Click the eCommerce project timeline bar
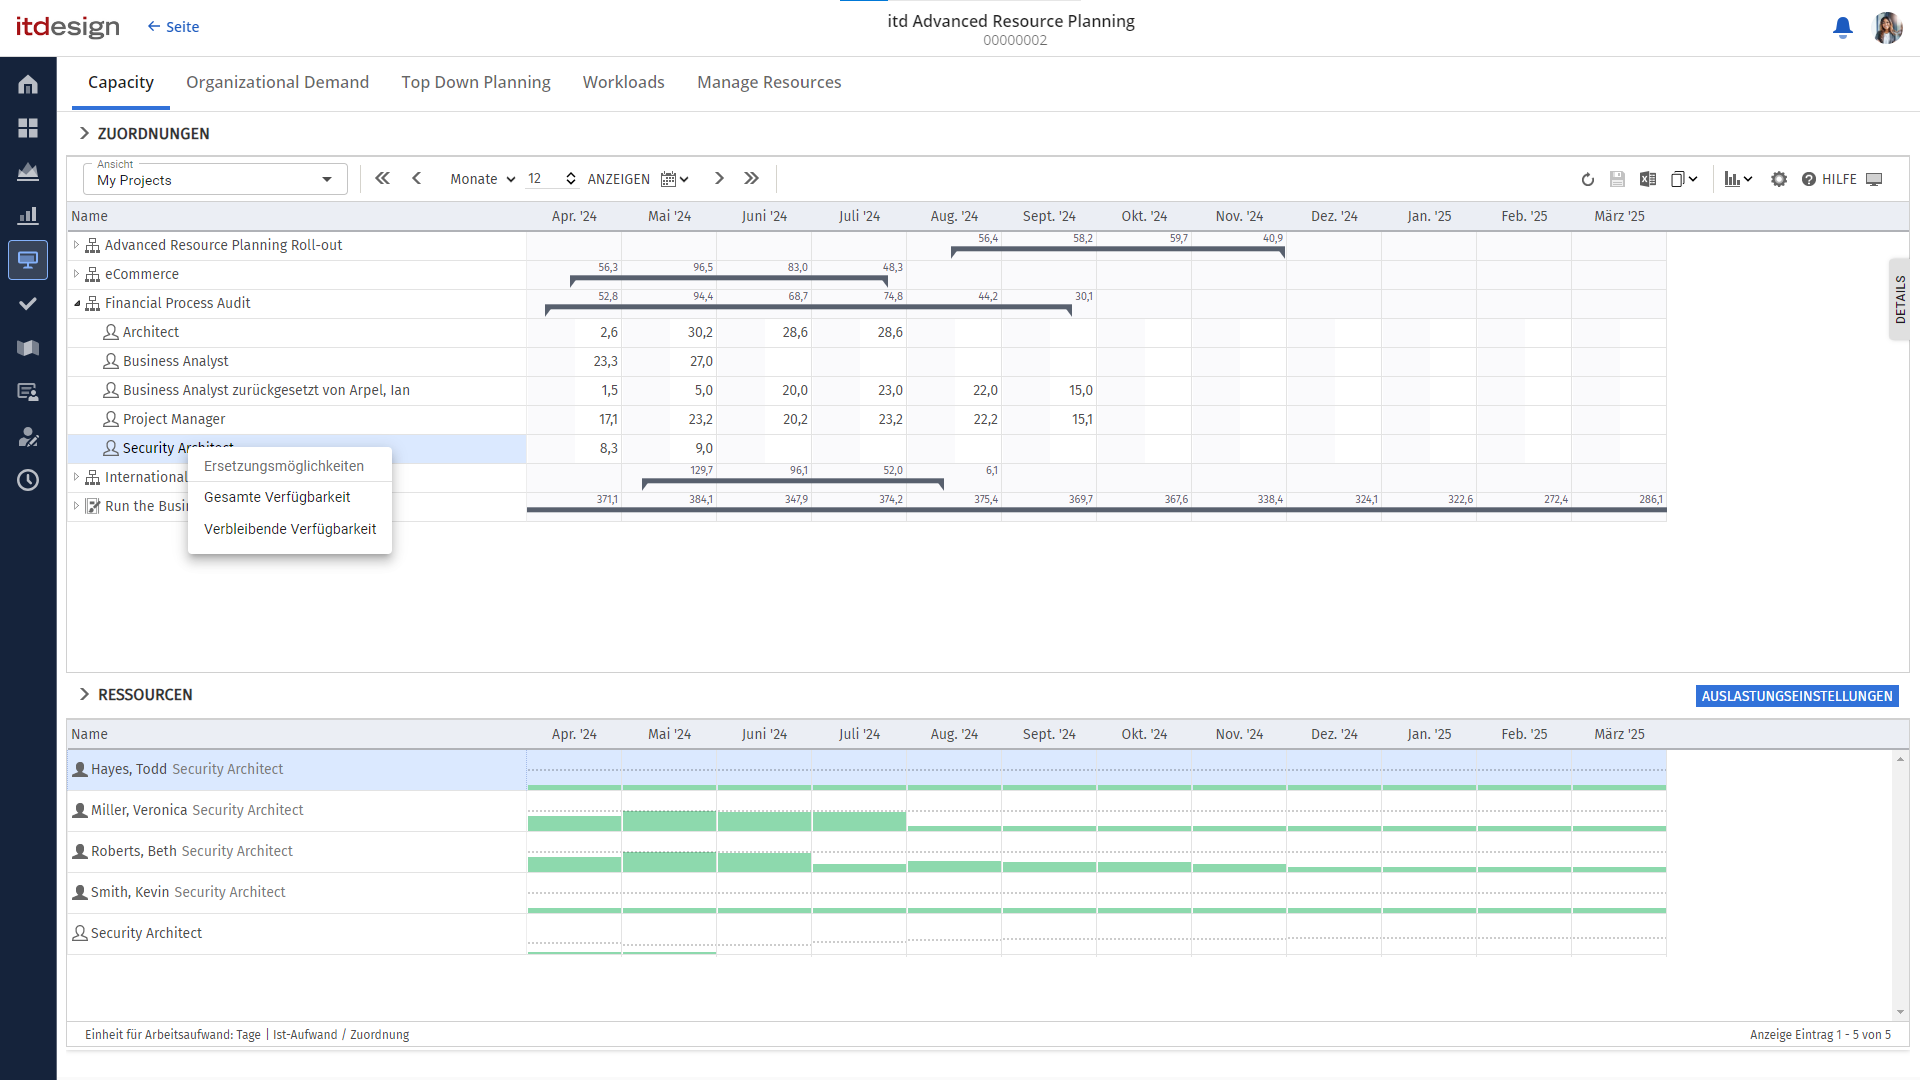 pos(729,279)
